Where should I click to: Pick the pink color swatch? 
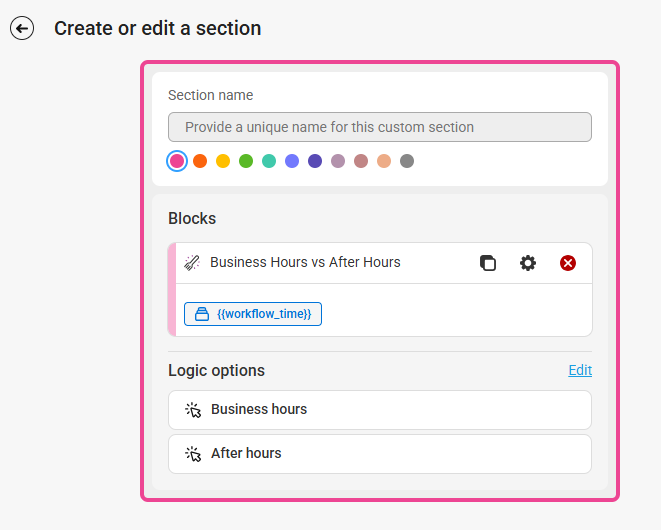coord(177,161)
